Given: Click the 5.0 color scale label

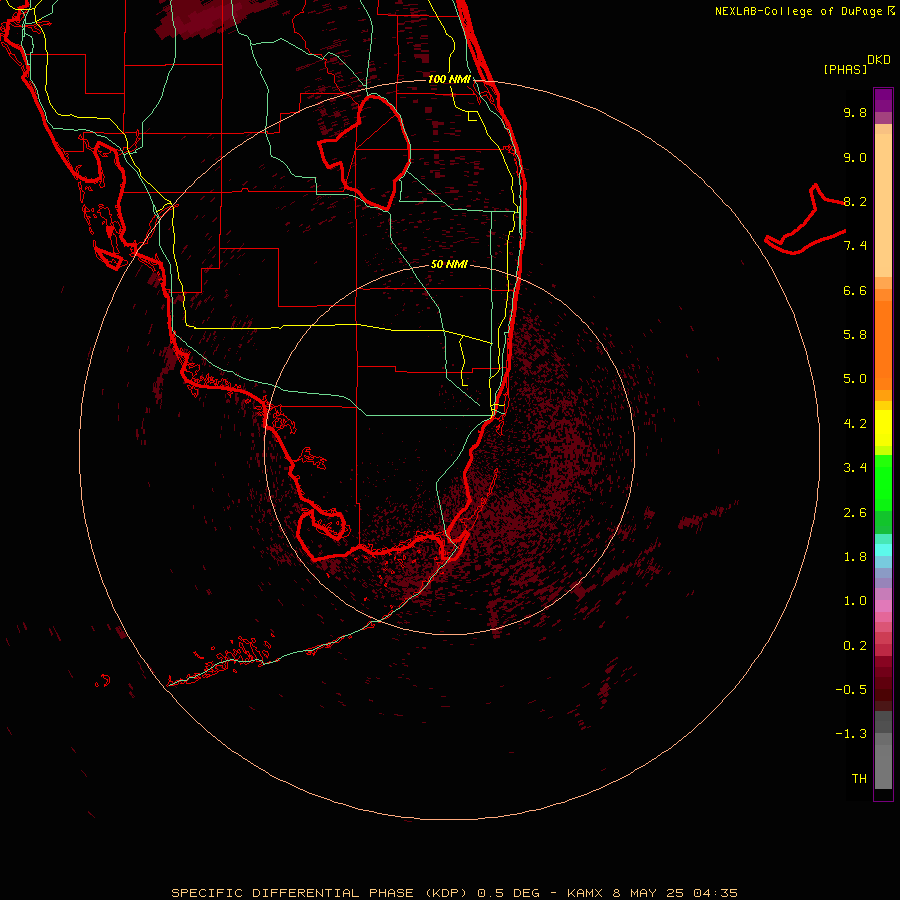Looking at the screenshot, I should (855, 379).
